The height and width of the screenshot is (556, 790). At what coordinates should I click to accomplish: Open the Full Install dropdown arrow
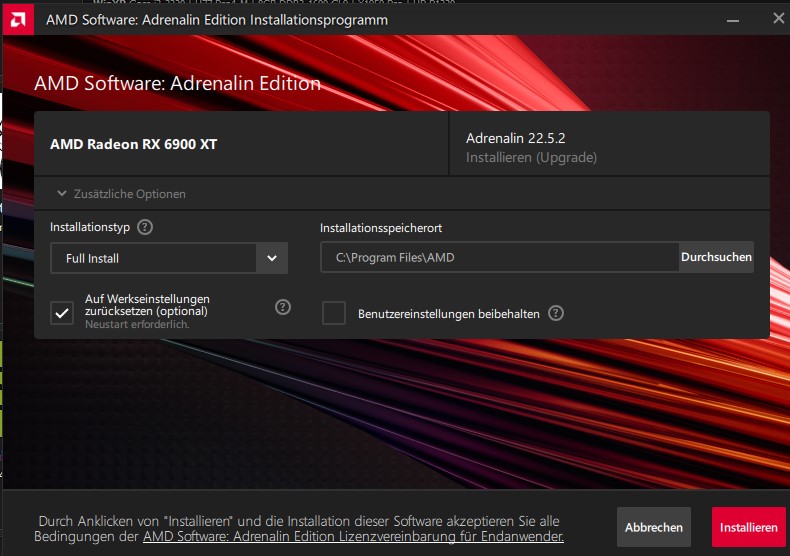272,258
